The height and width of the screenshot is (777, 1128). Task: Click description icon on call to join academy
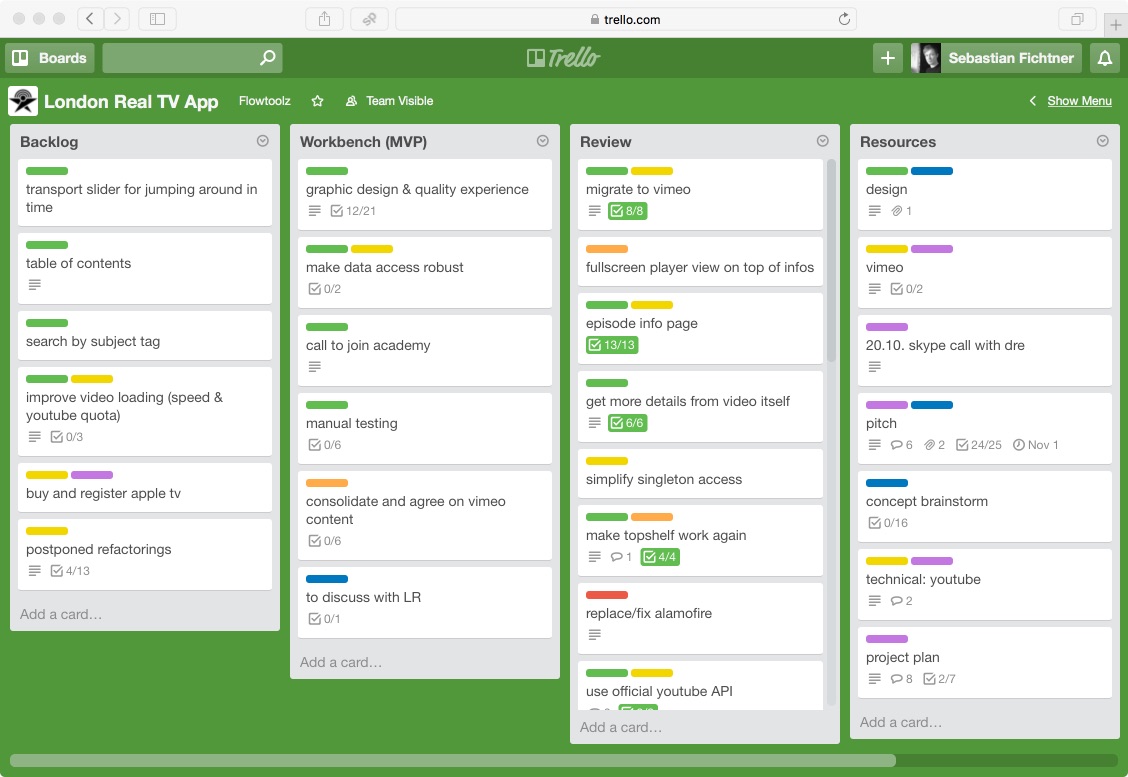314,367
